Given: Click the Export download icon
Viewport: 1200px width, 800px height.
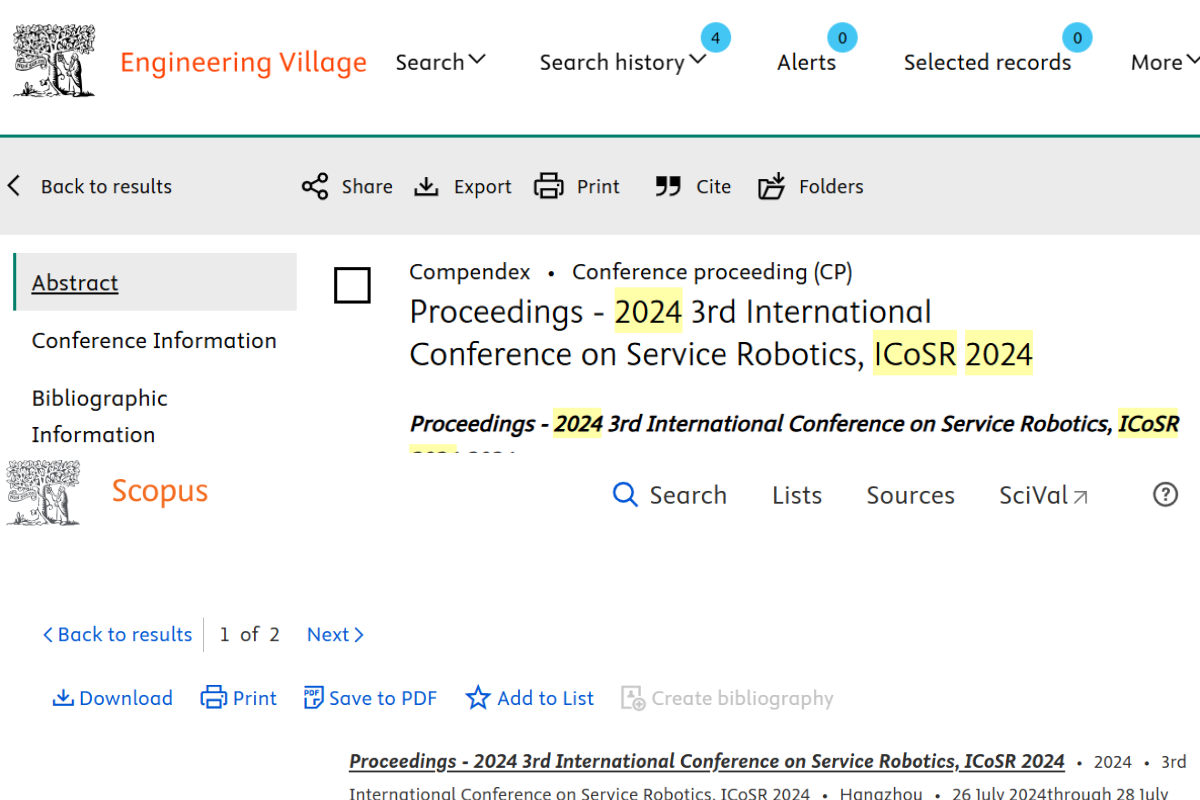Looking at the screenshot, I should tap(427, 186).
